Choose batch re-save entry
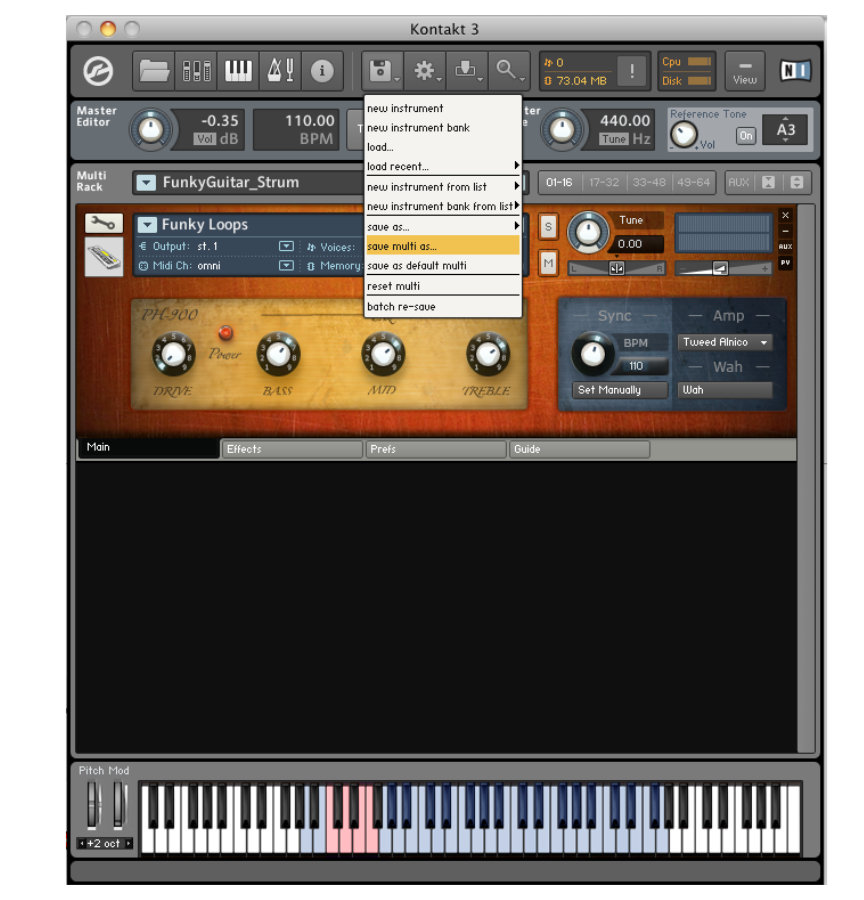Viewport: 864px width, 900px height. (443, 307)
